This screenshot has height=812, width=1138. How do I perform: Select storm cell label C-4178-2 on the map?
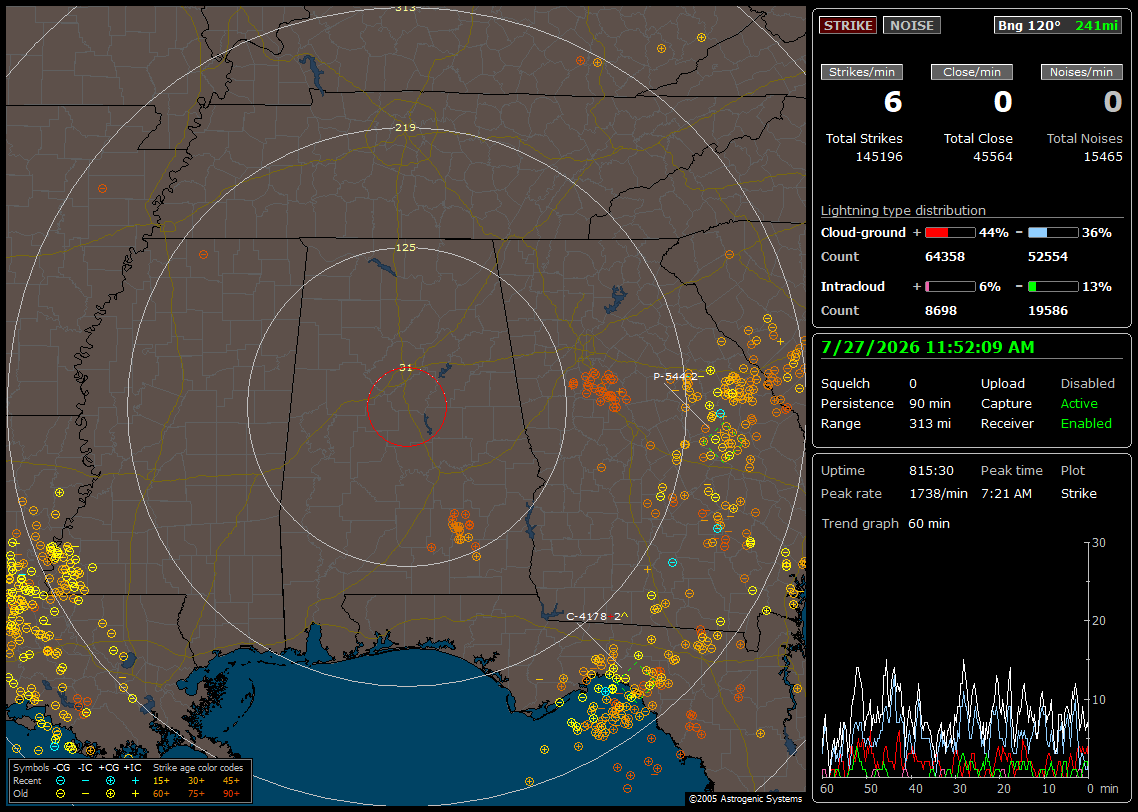click(x=594, y=616)
